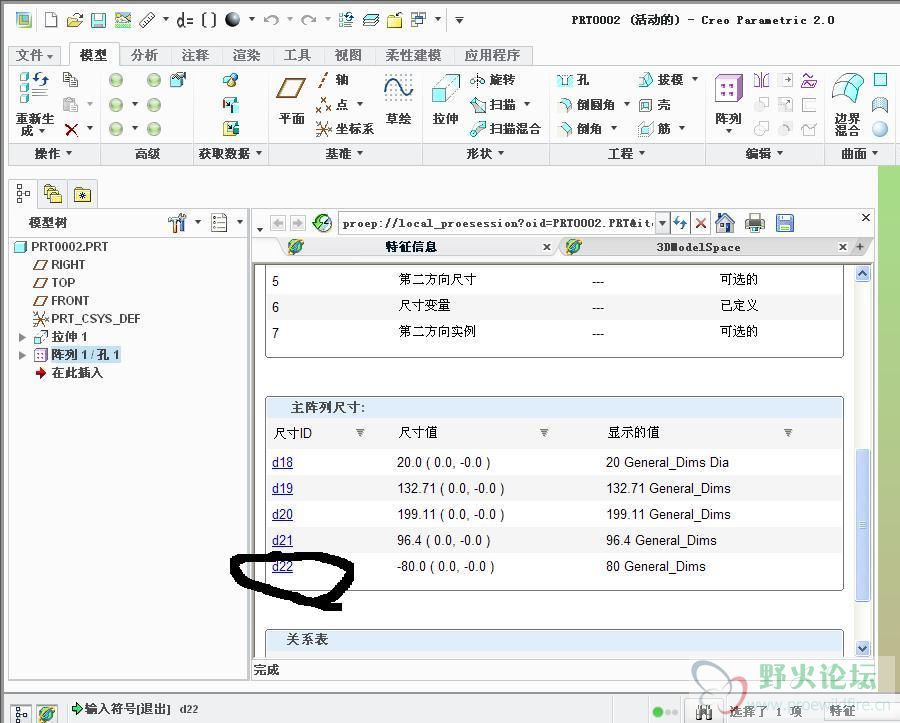Screen dimensions: 900x723
Task: Toggle the browser display icon in status bar
Action: 47,714
